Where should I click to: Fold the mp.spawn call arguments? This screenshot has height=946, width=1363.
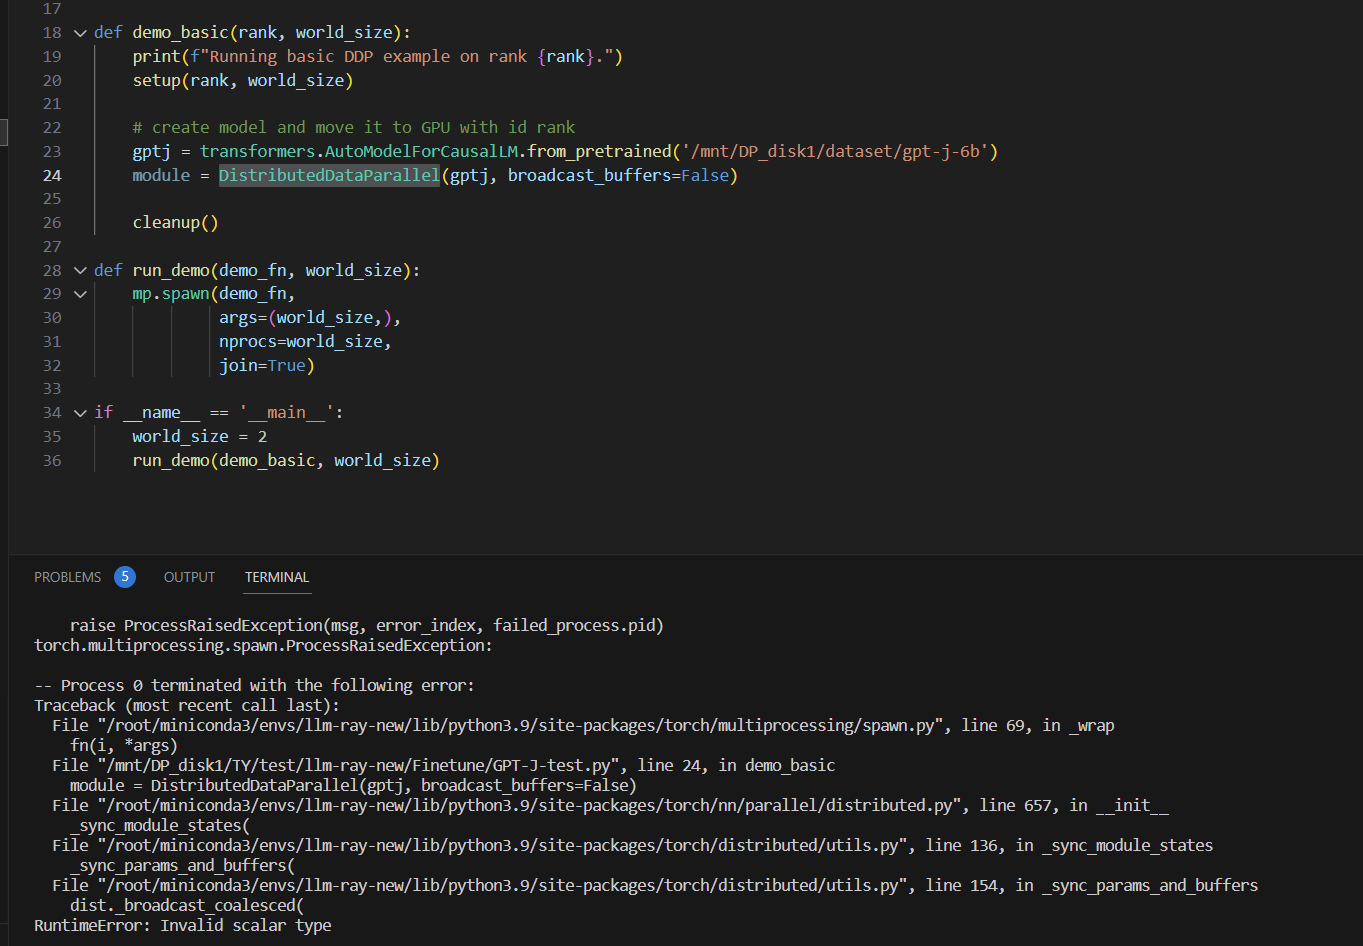pos(80,293)
